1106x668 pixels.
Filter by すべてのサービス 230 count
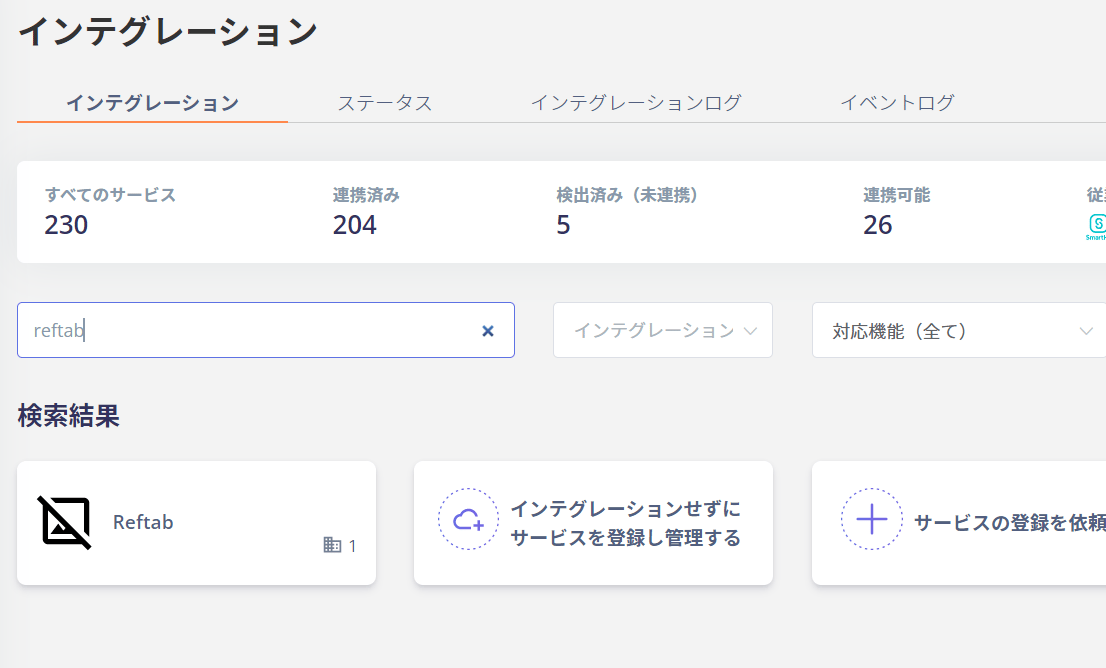110,212
